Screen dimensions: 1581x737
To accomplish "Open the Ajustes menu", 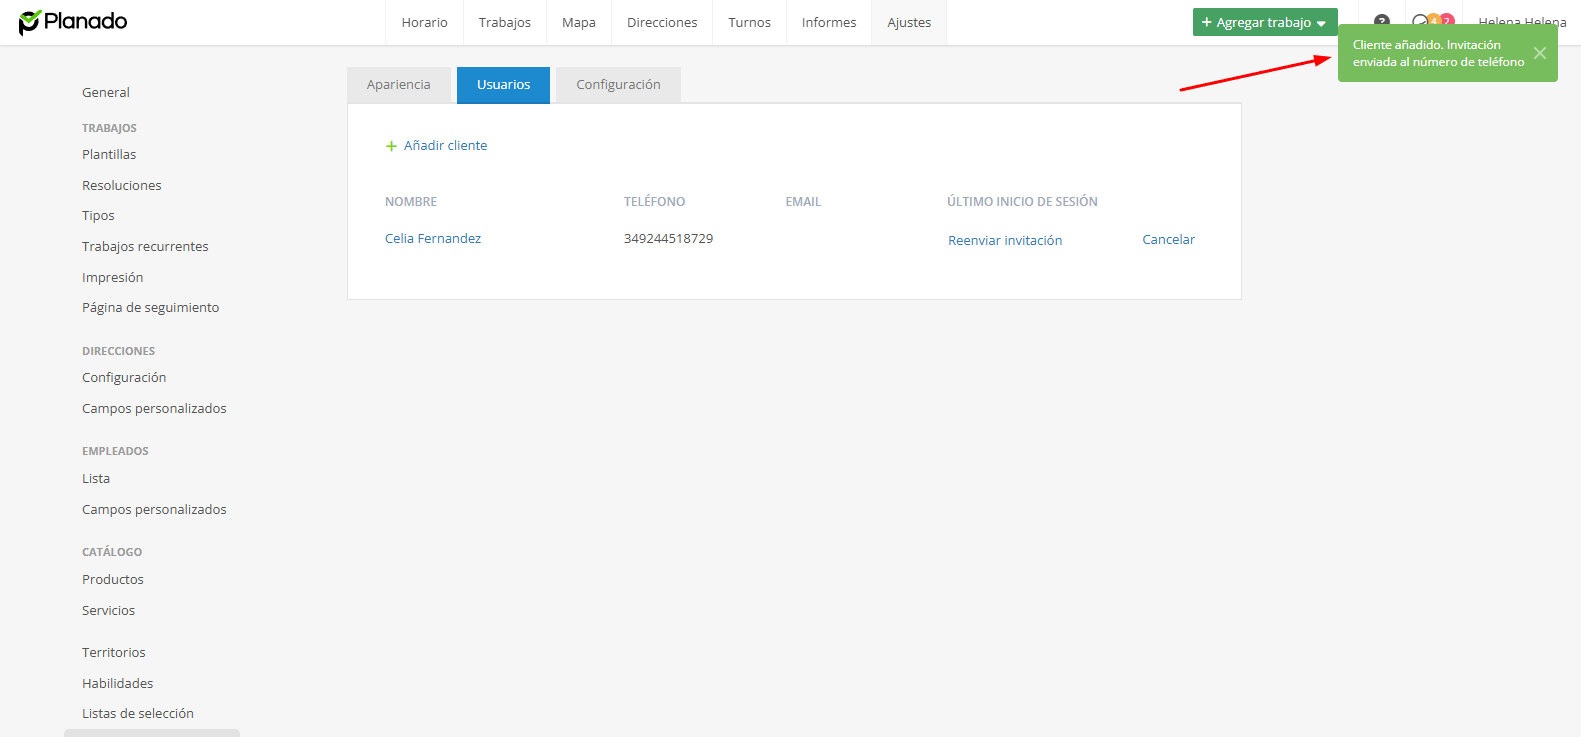I will tap(909, 22).
